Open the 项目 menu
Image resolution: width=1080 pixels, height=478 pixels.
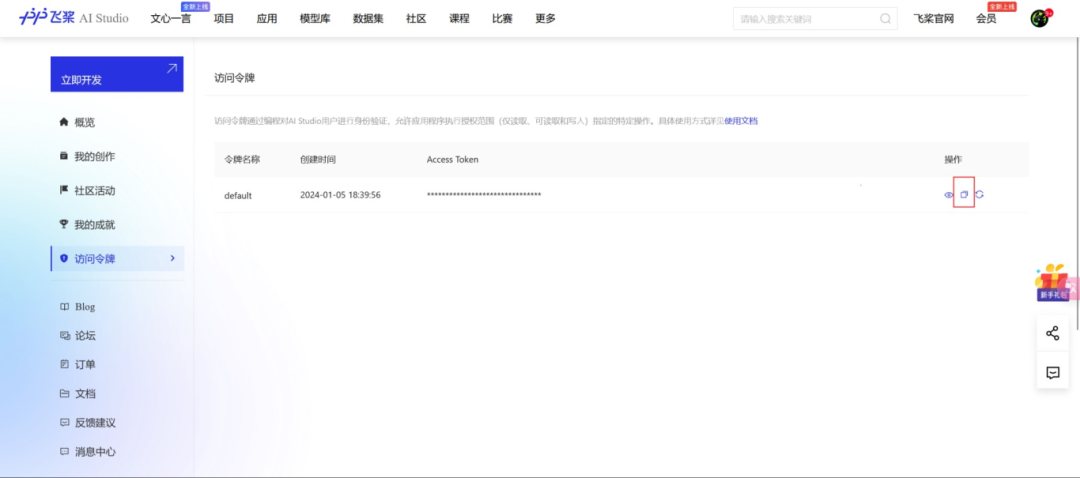224,19
